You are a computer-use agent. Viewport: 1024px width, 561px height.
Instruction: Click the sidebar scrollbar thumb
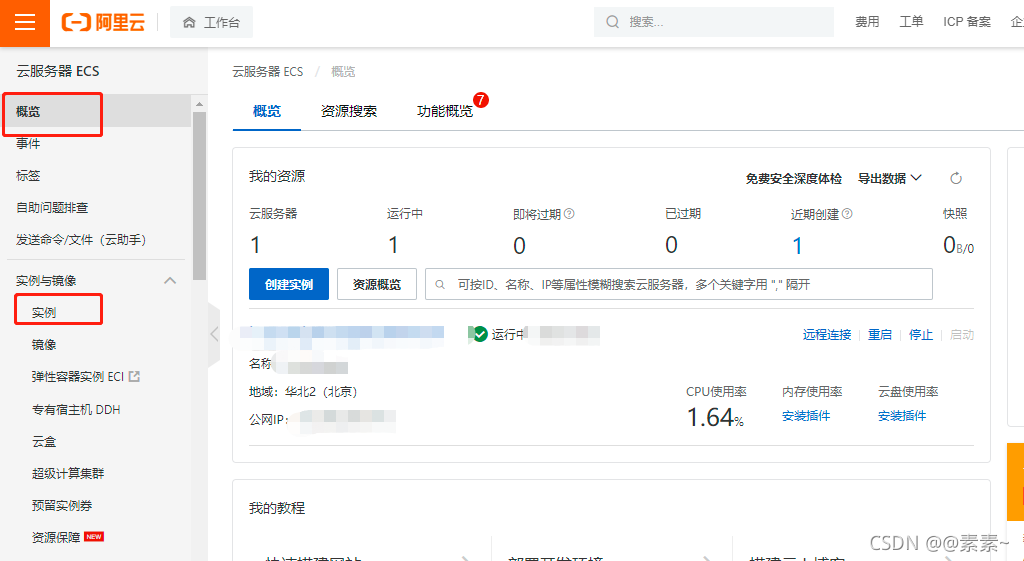[x=199, y=196]
